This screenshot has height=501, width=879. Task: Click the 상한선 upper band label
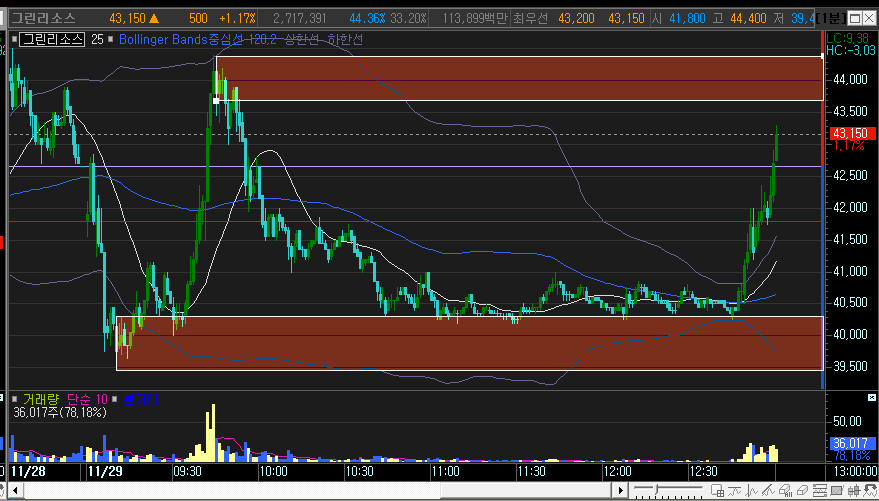(x=302, y=40)
